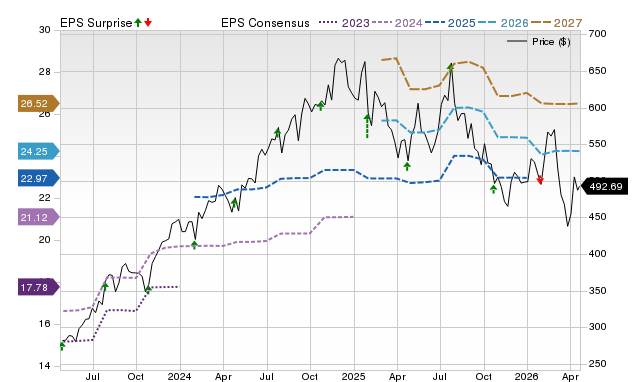This screenshot has height=382, width=640.
Task: Click the 30 label on EPS axis
Action: click(45, 30)
